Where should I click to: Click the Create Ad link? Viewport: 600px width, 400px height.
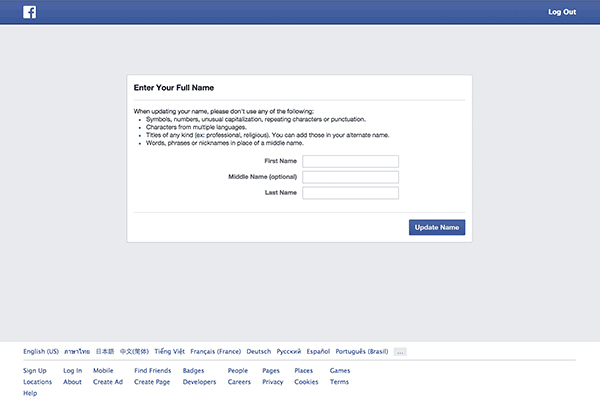tap(107, 382)
